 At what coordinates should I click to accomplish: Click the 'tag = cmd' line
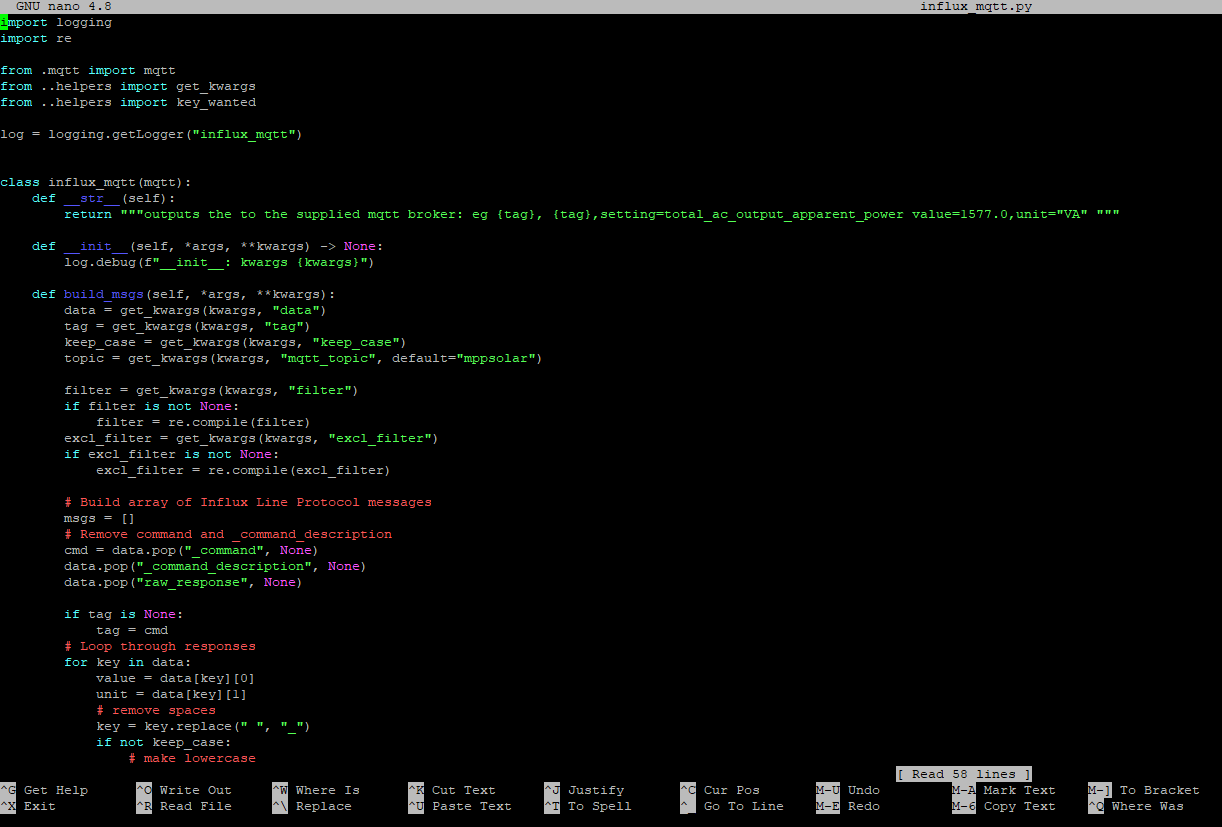(x=132, y=630)
